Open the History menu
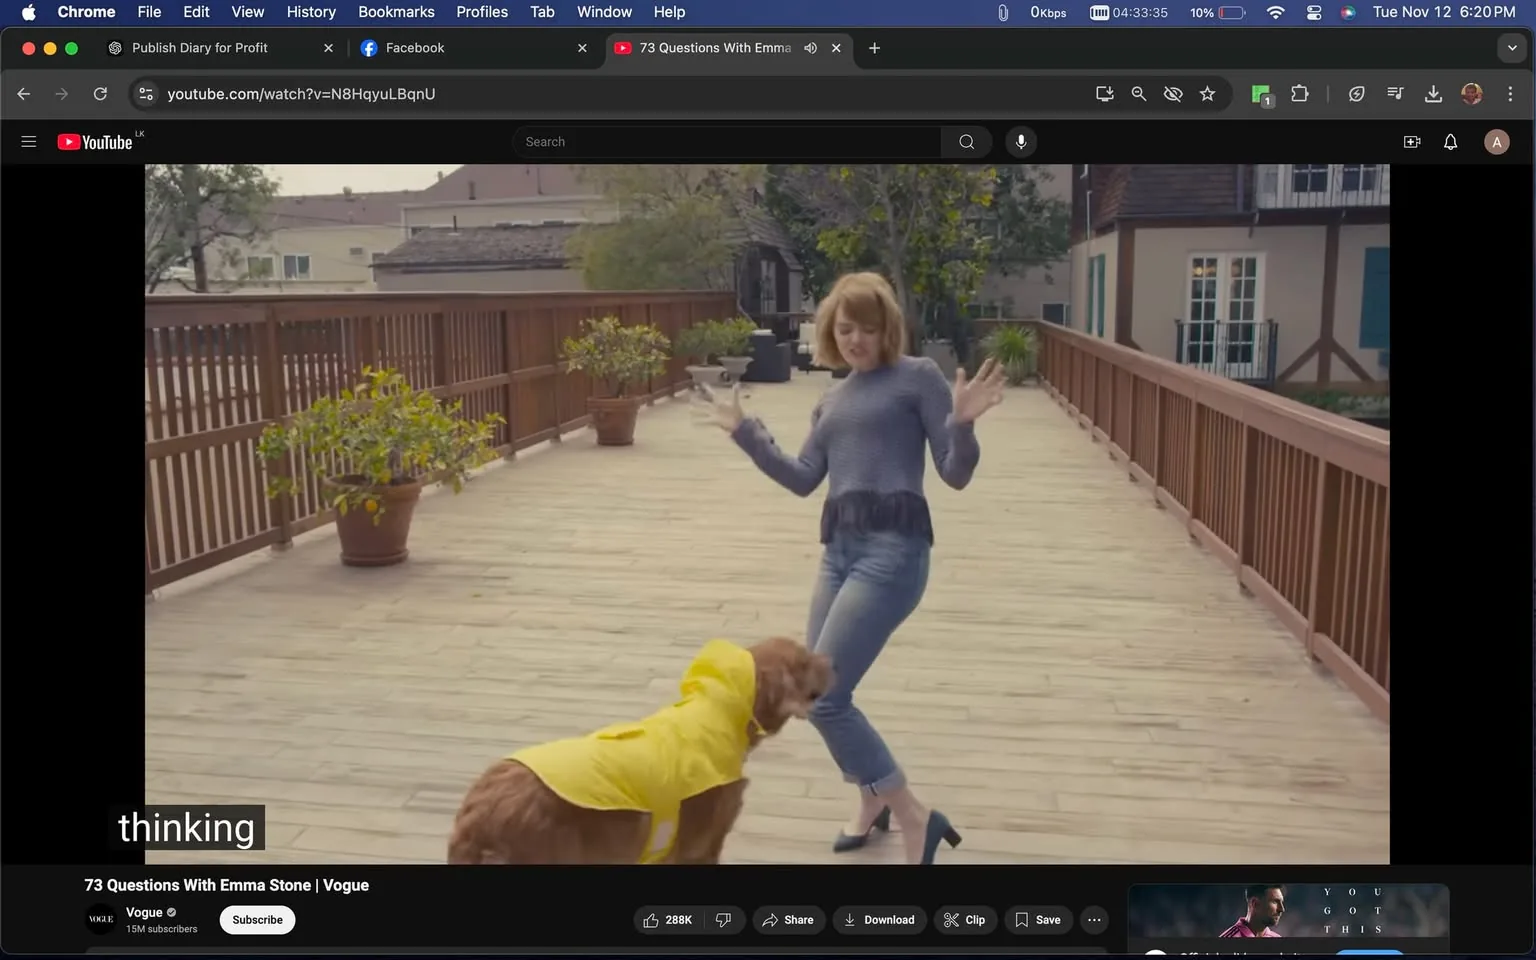This screenshot has height=960, width=1536. point(310,11)
